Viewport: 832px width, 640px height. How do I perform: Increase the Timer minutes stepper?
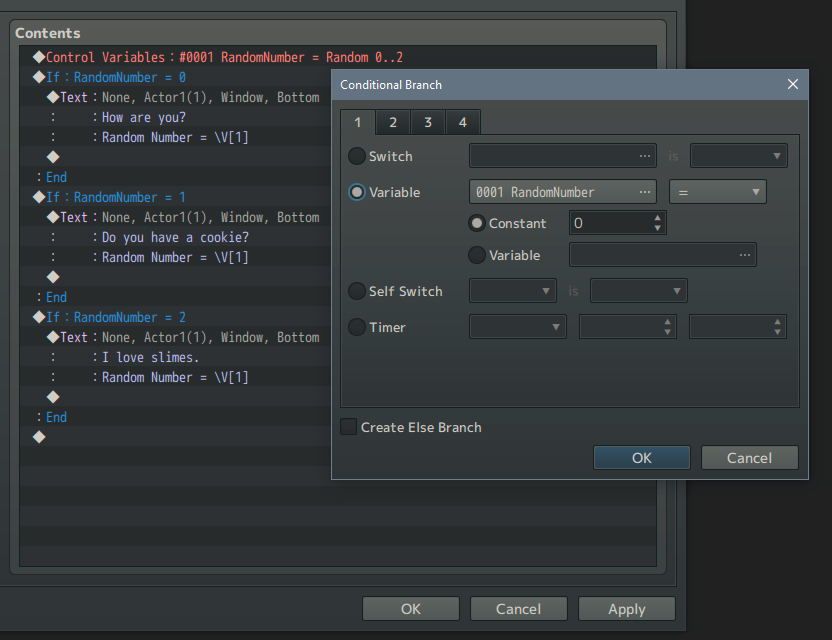click(668, 322)
